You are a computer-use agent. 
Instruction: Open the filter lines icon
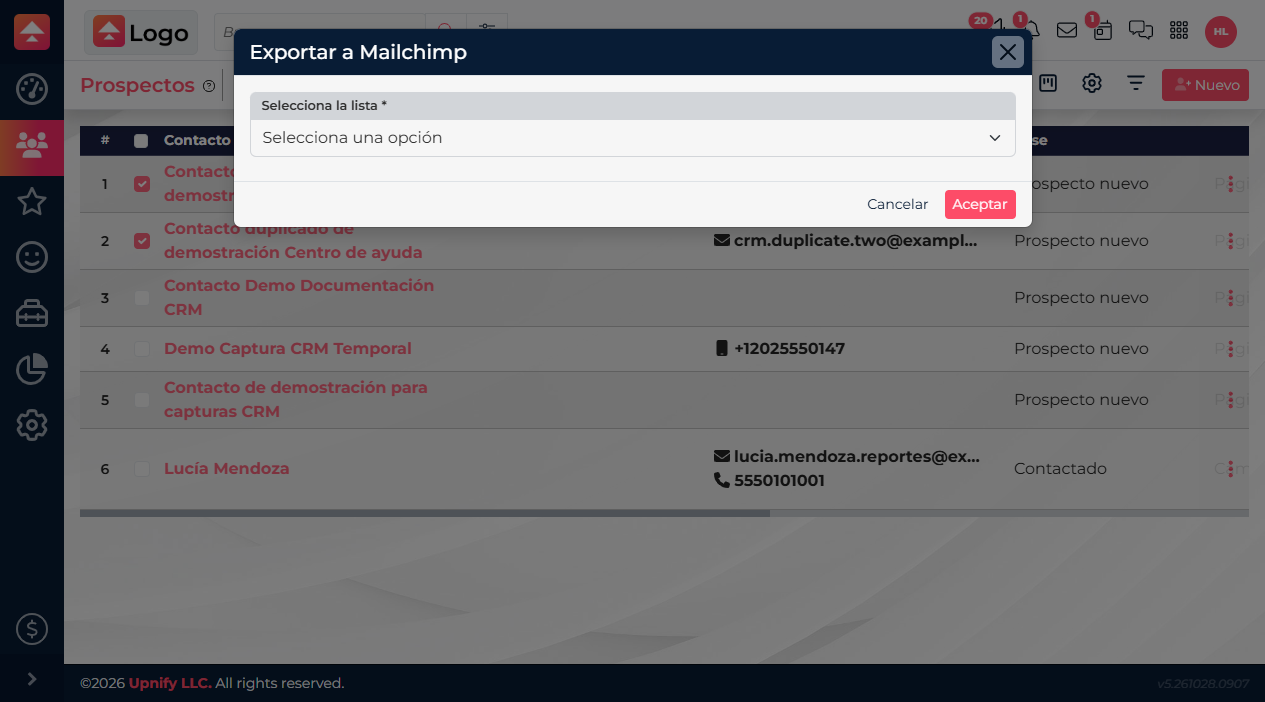tap(1136, 84)
